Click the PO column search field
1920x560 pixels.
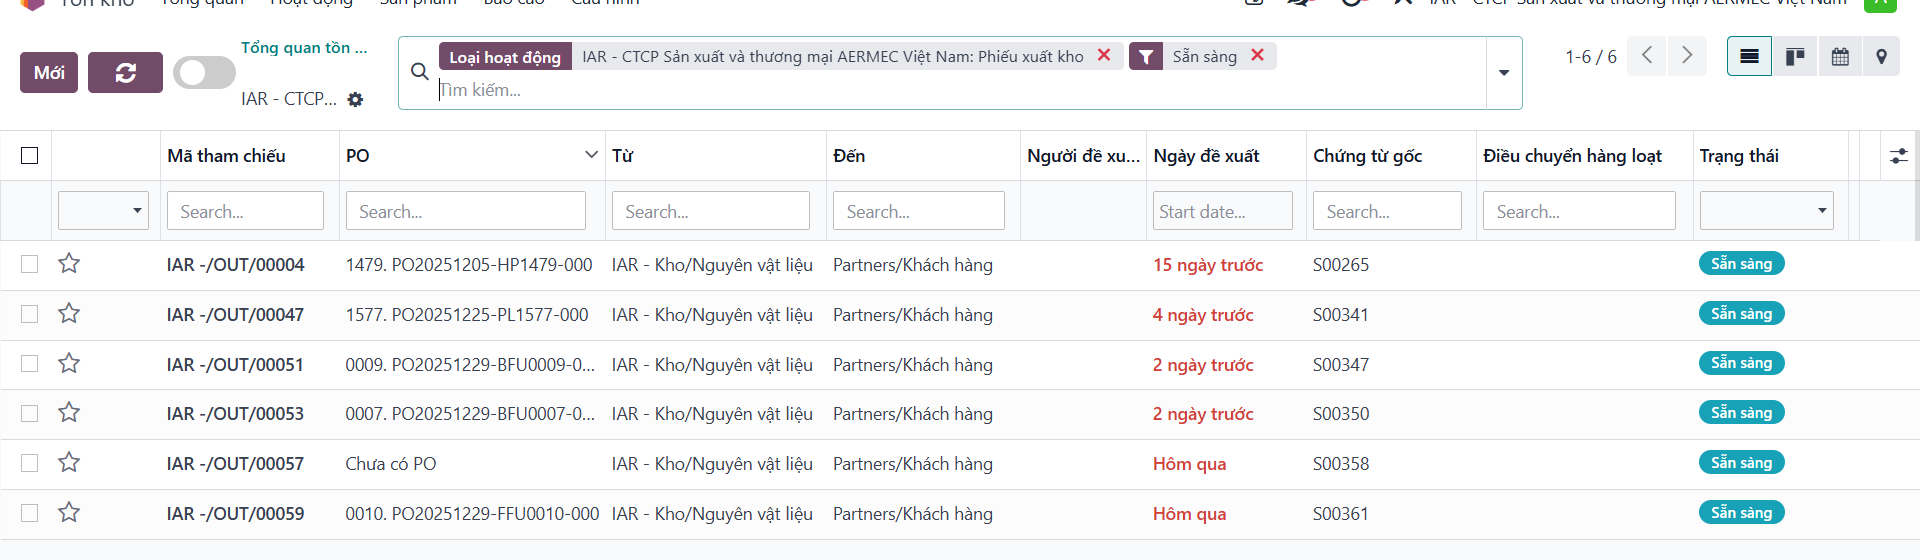pos(465,211)
